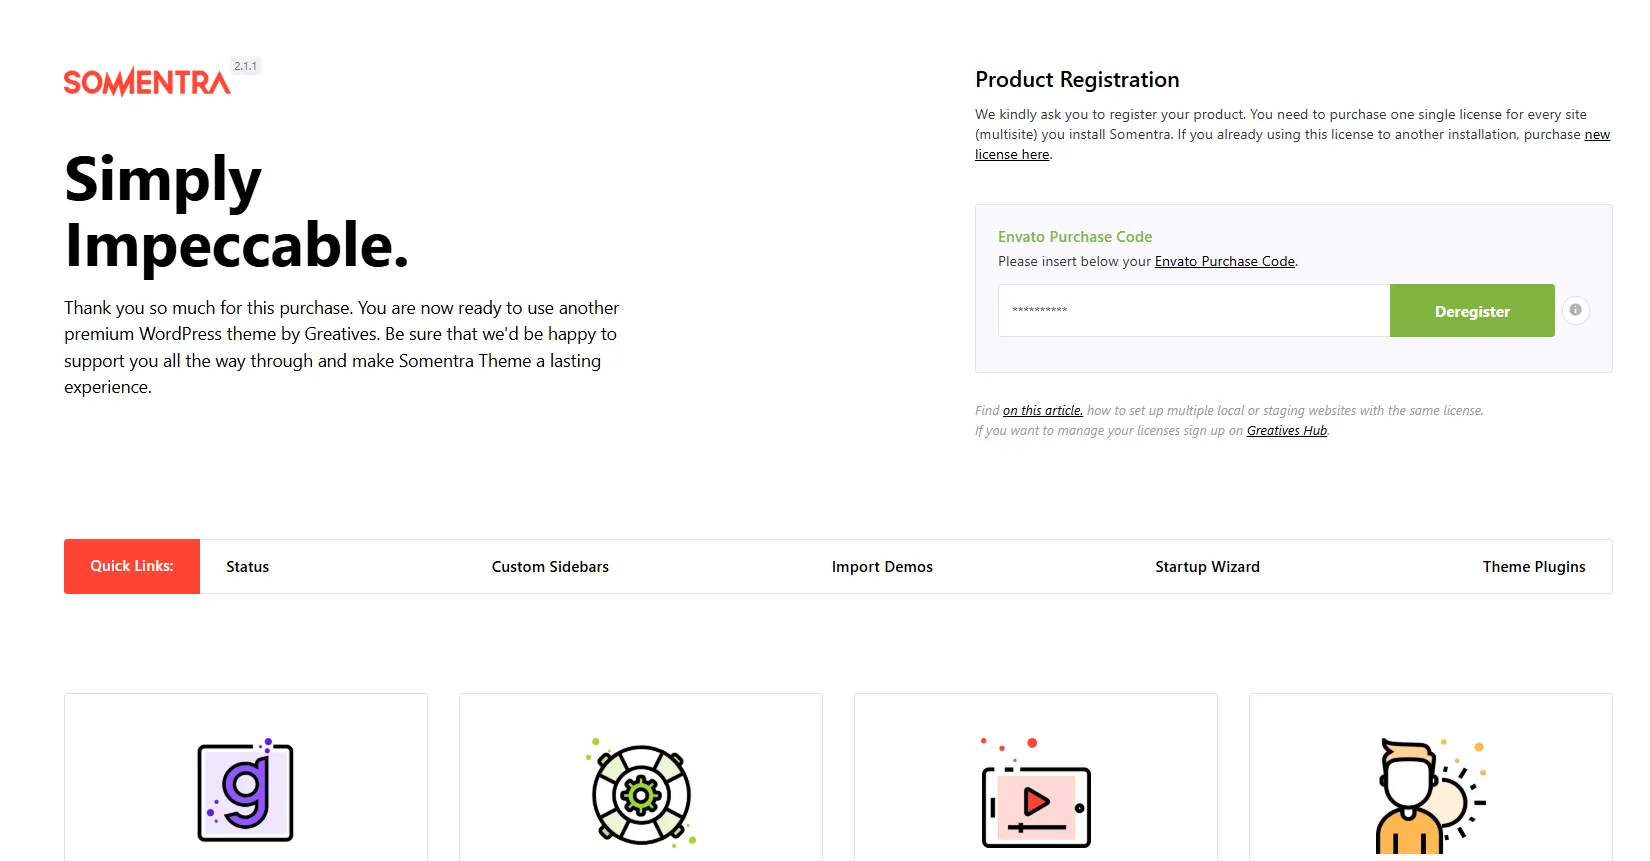The image size is (1650, 861).
Task: Visit the Greatives Hub link
Action: click(x=1287, y=430)
